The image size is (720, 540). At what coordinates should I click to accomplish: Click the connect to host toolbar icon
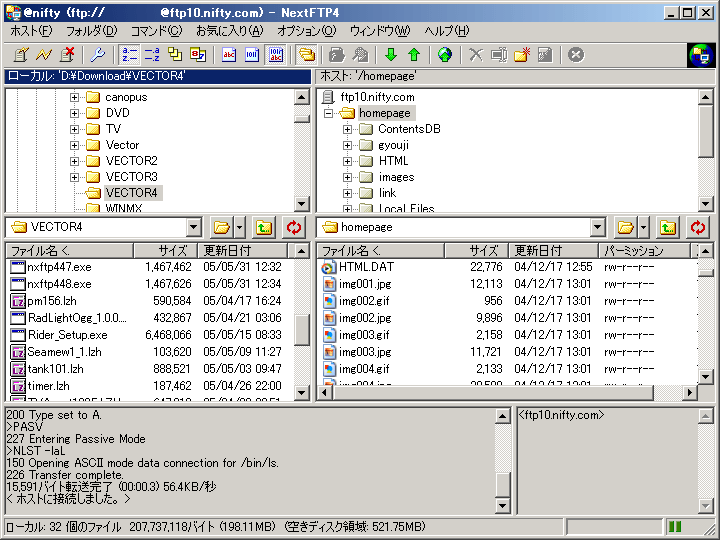21,55
